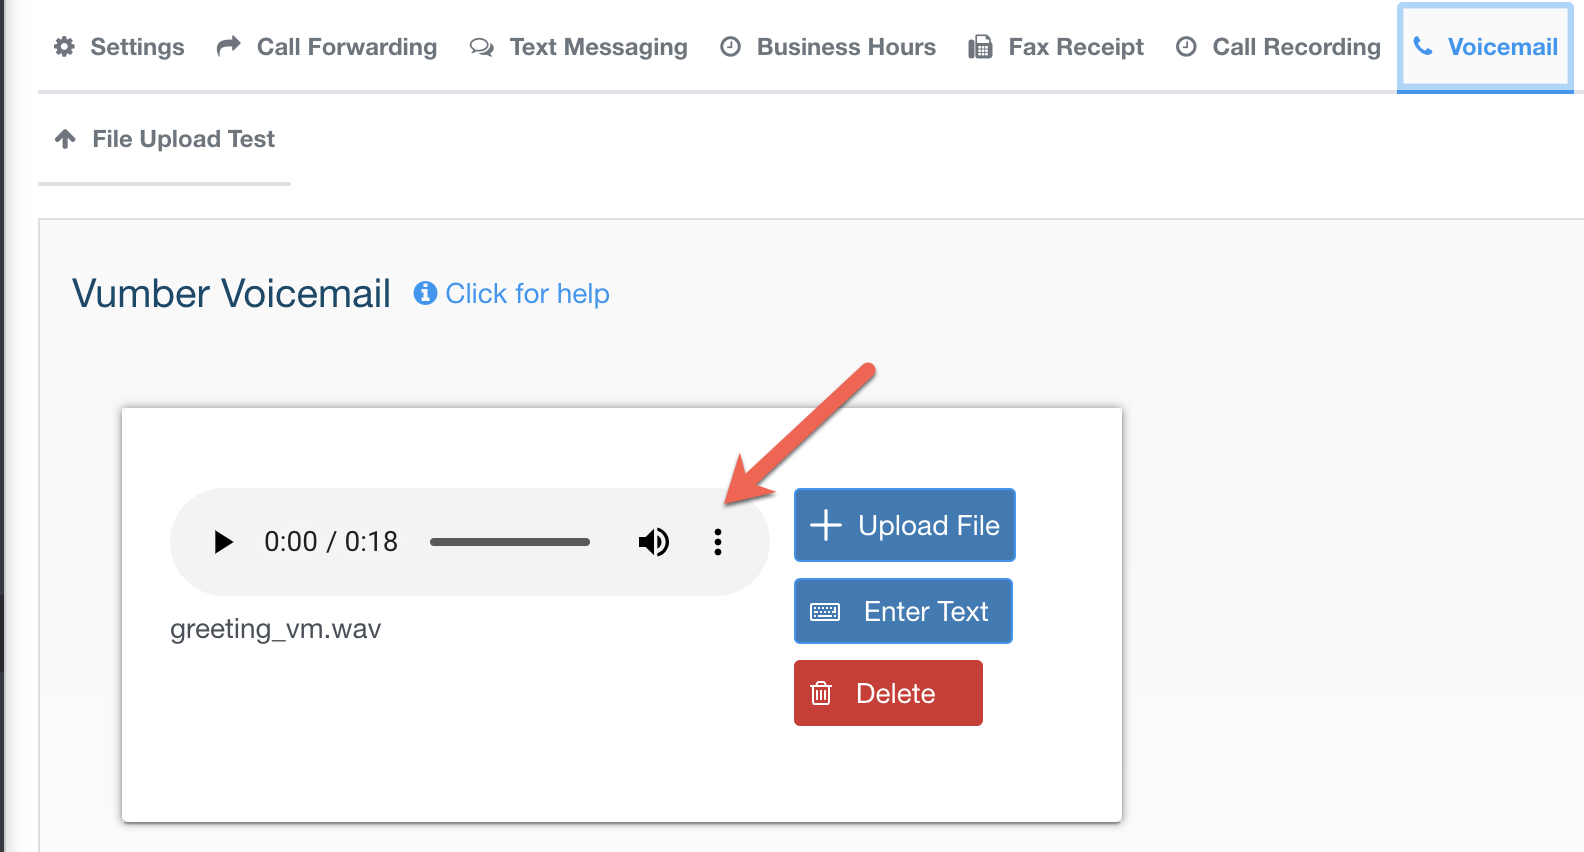Screen dimensions: 1584x852
Task: Click the plus icon on Upload File
Action: 826,525
